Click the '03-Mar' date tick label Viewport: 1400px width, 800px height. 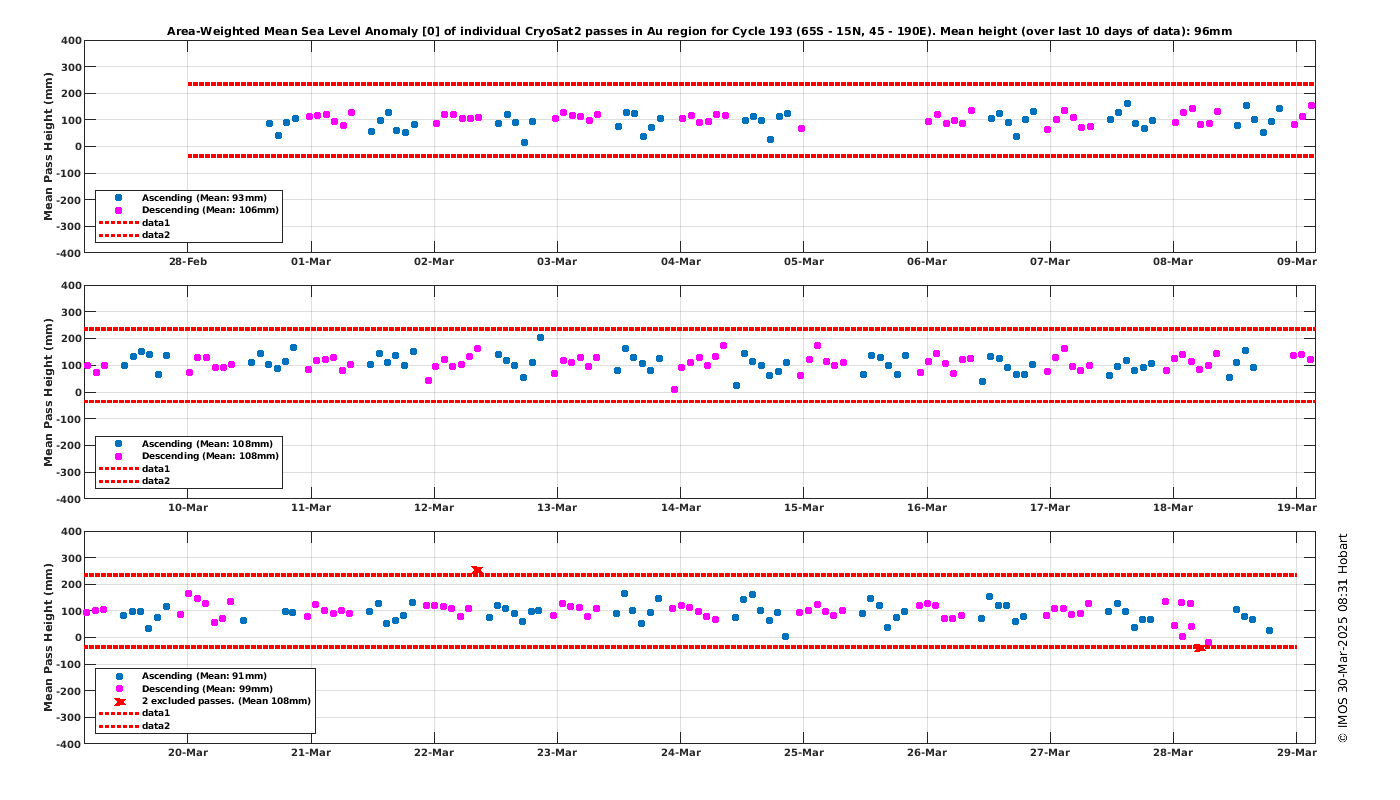pyautogui.click(x=557, y=262)
